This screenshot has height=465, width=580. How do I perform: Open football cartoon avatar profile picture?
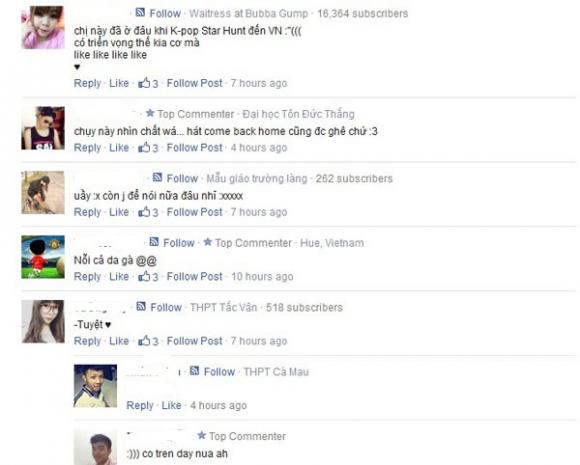point(43,257)
